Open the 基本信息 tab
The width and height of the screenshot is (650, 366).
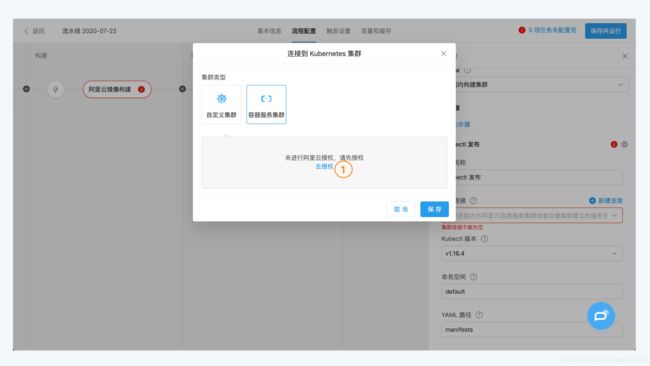click(269, 31)
